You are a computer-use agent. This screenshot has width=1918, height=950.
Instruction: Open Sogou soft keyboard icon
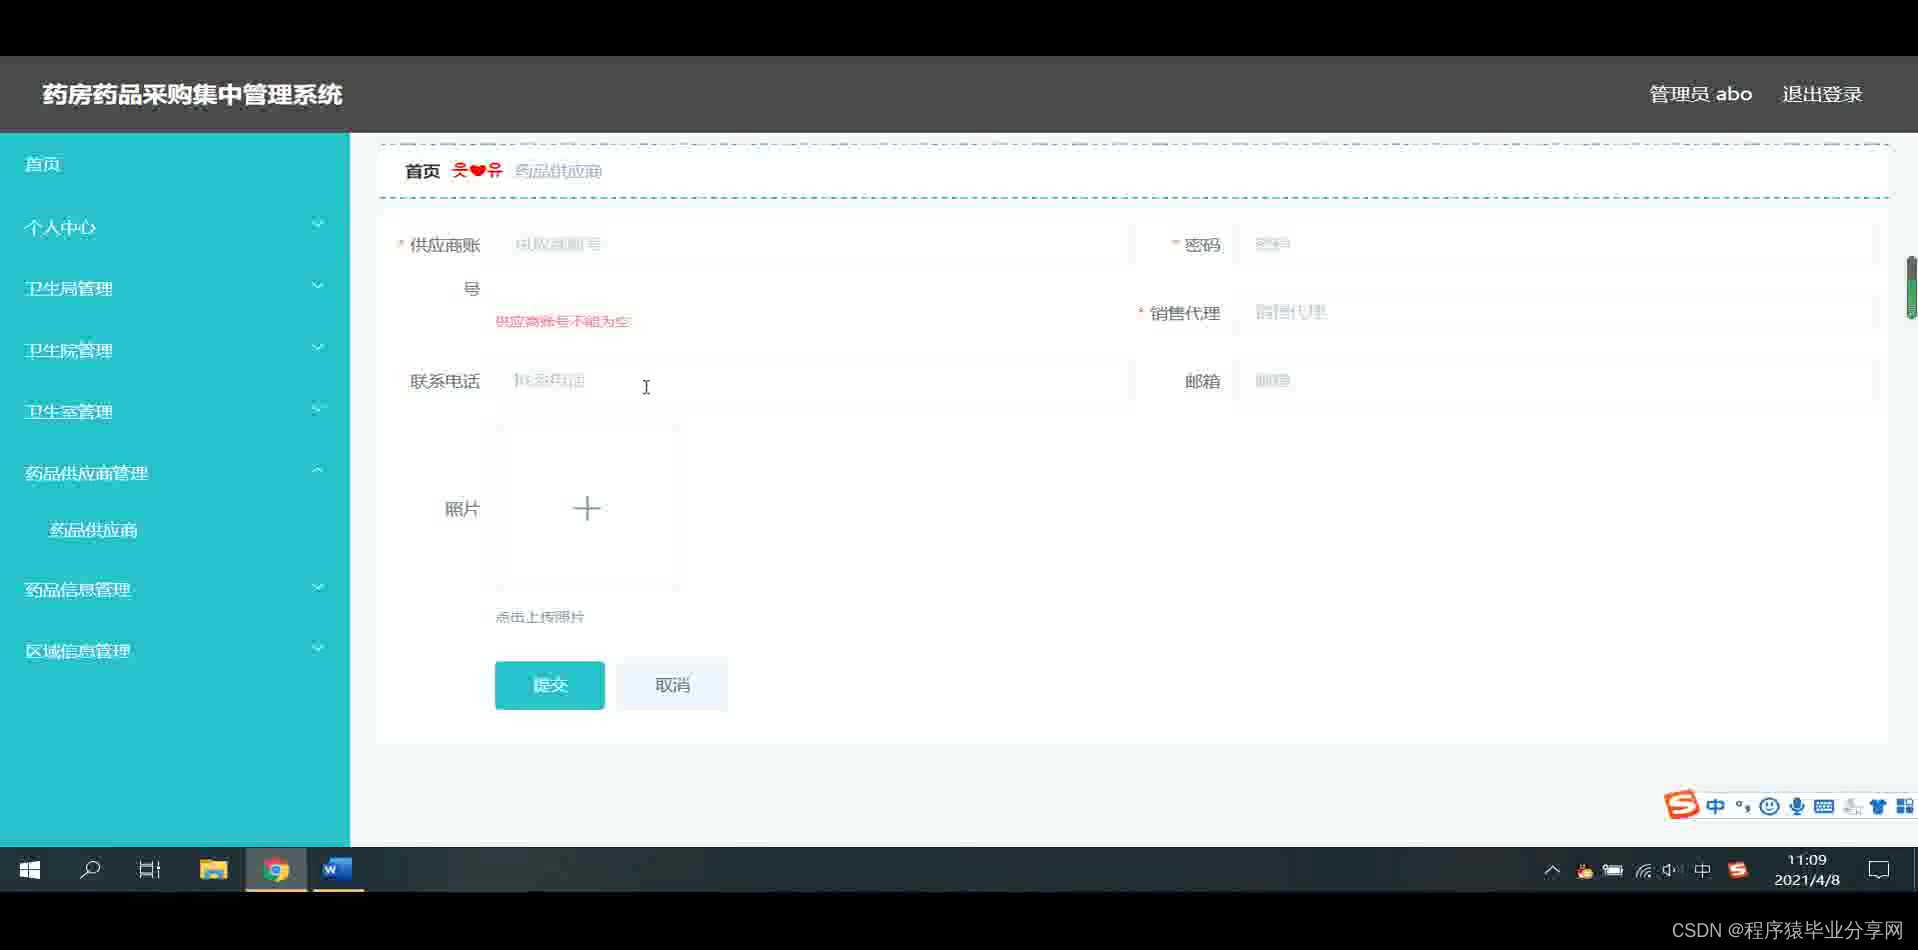(x=1824, y=807)
